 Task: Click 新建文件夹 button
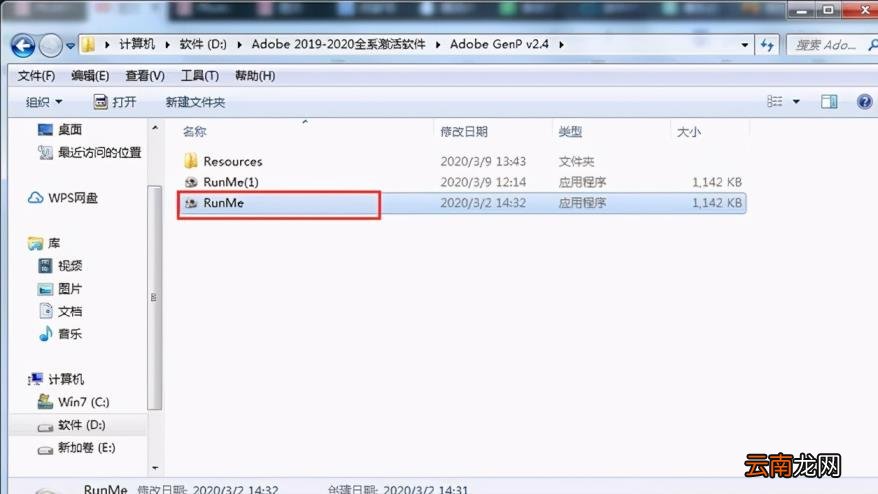(x=195, y=102)
